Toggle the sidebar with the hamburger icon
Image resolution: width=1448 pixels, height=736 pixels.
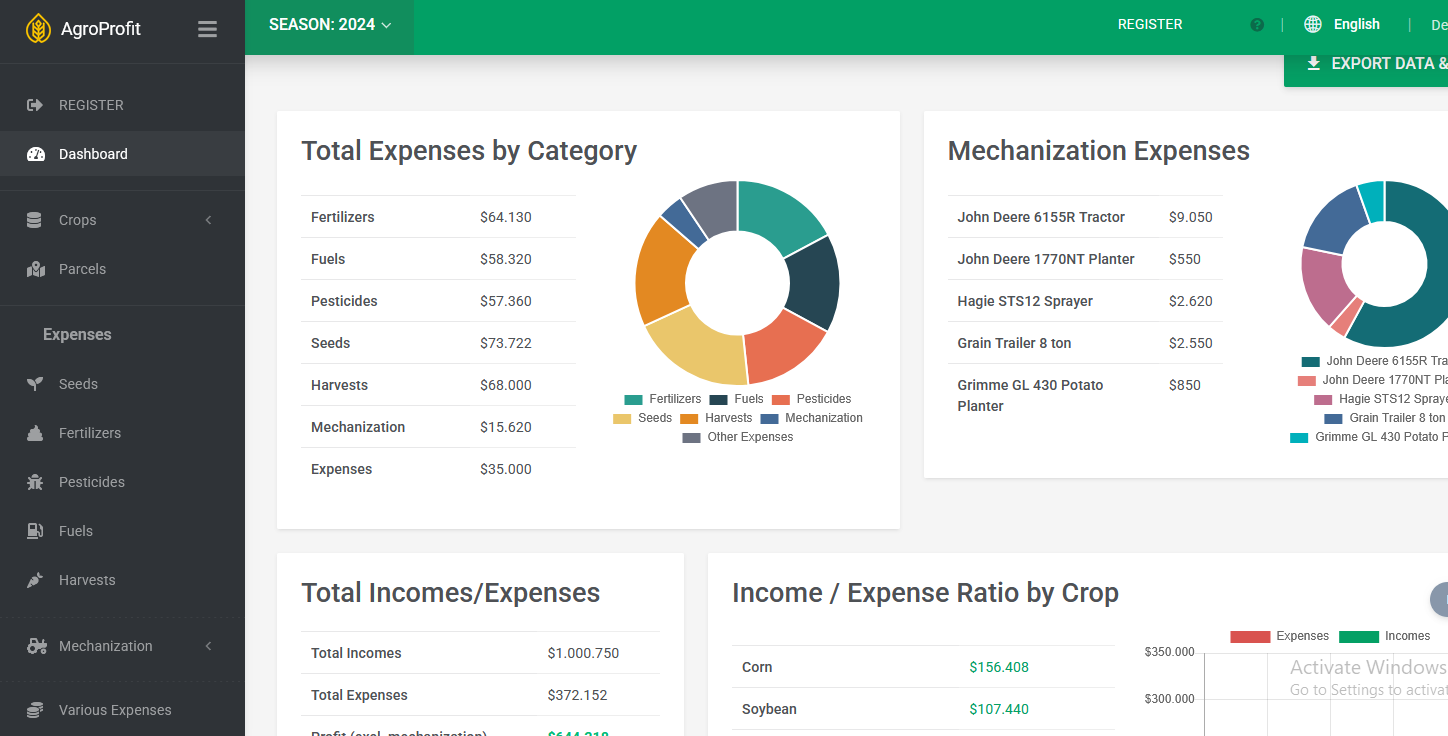coord(207,29)
